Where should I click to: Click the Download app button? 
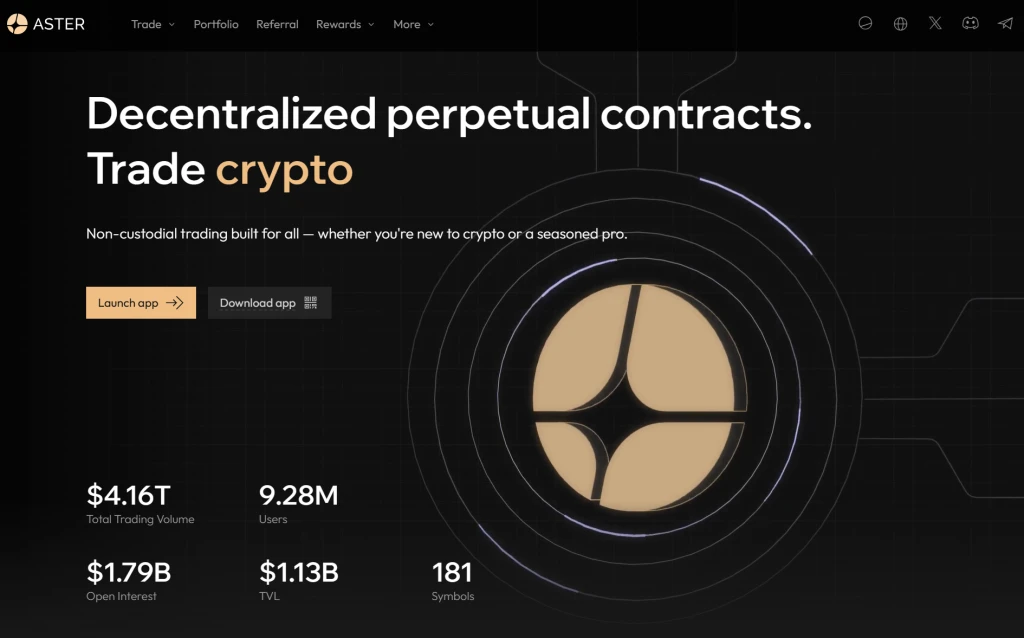(x=269, y=302)
